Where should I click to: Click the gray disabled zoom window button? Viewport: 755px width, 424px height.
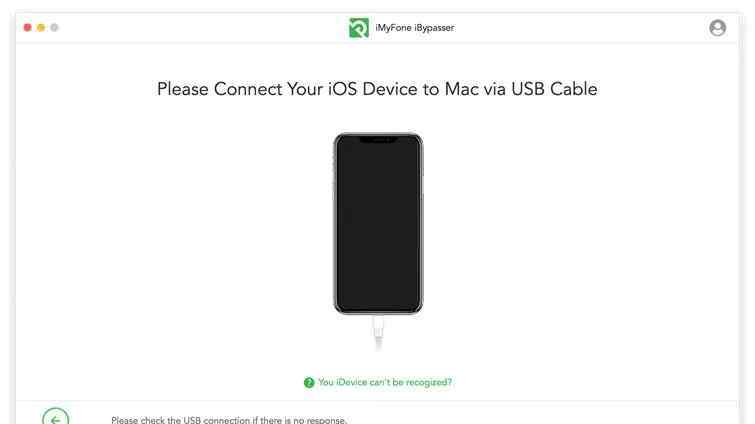pyautogui.click(x=54, y=27)
